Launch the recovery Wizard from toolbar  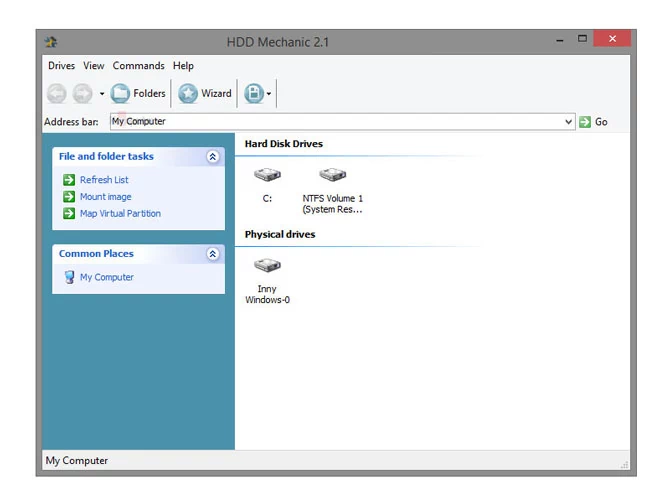(x=205, y=94)
